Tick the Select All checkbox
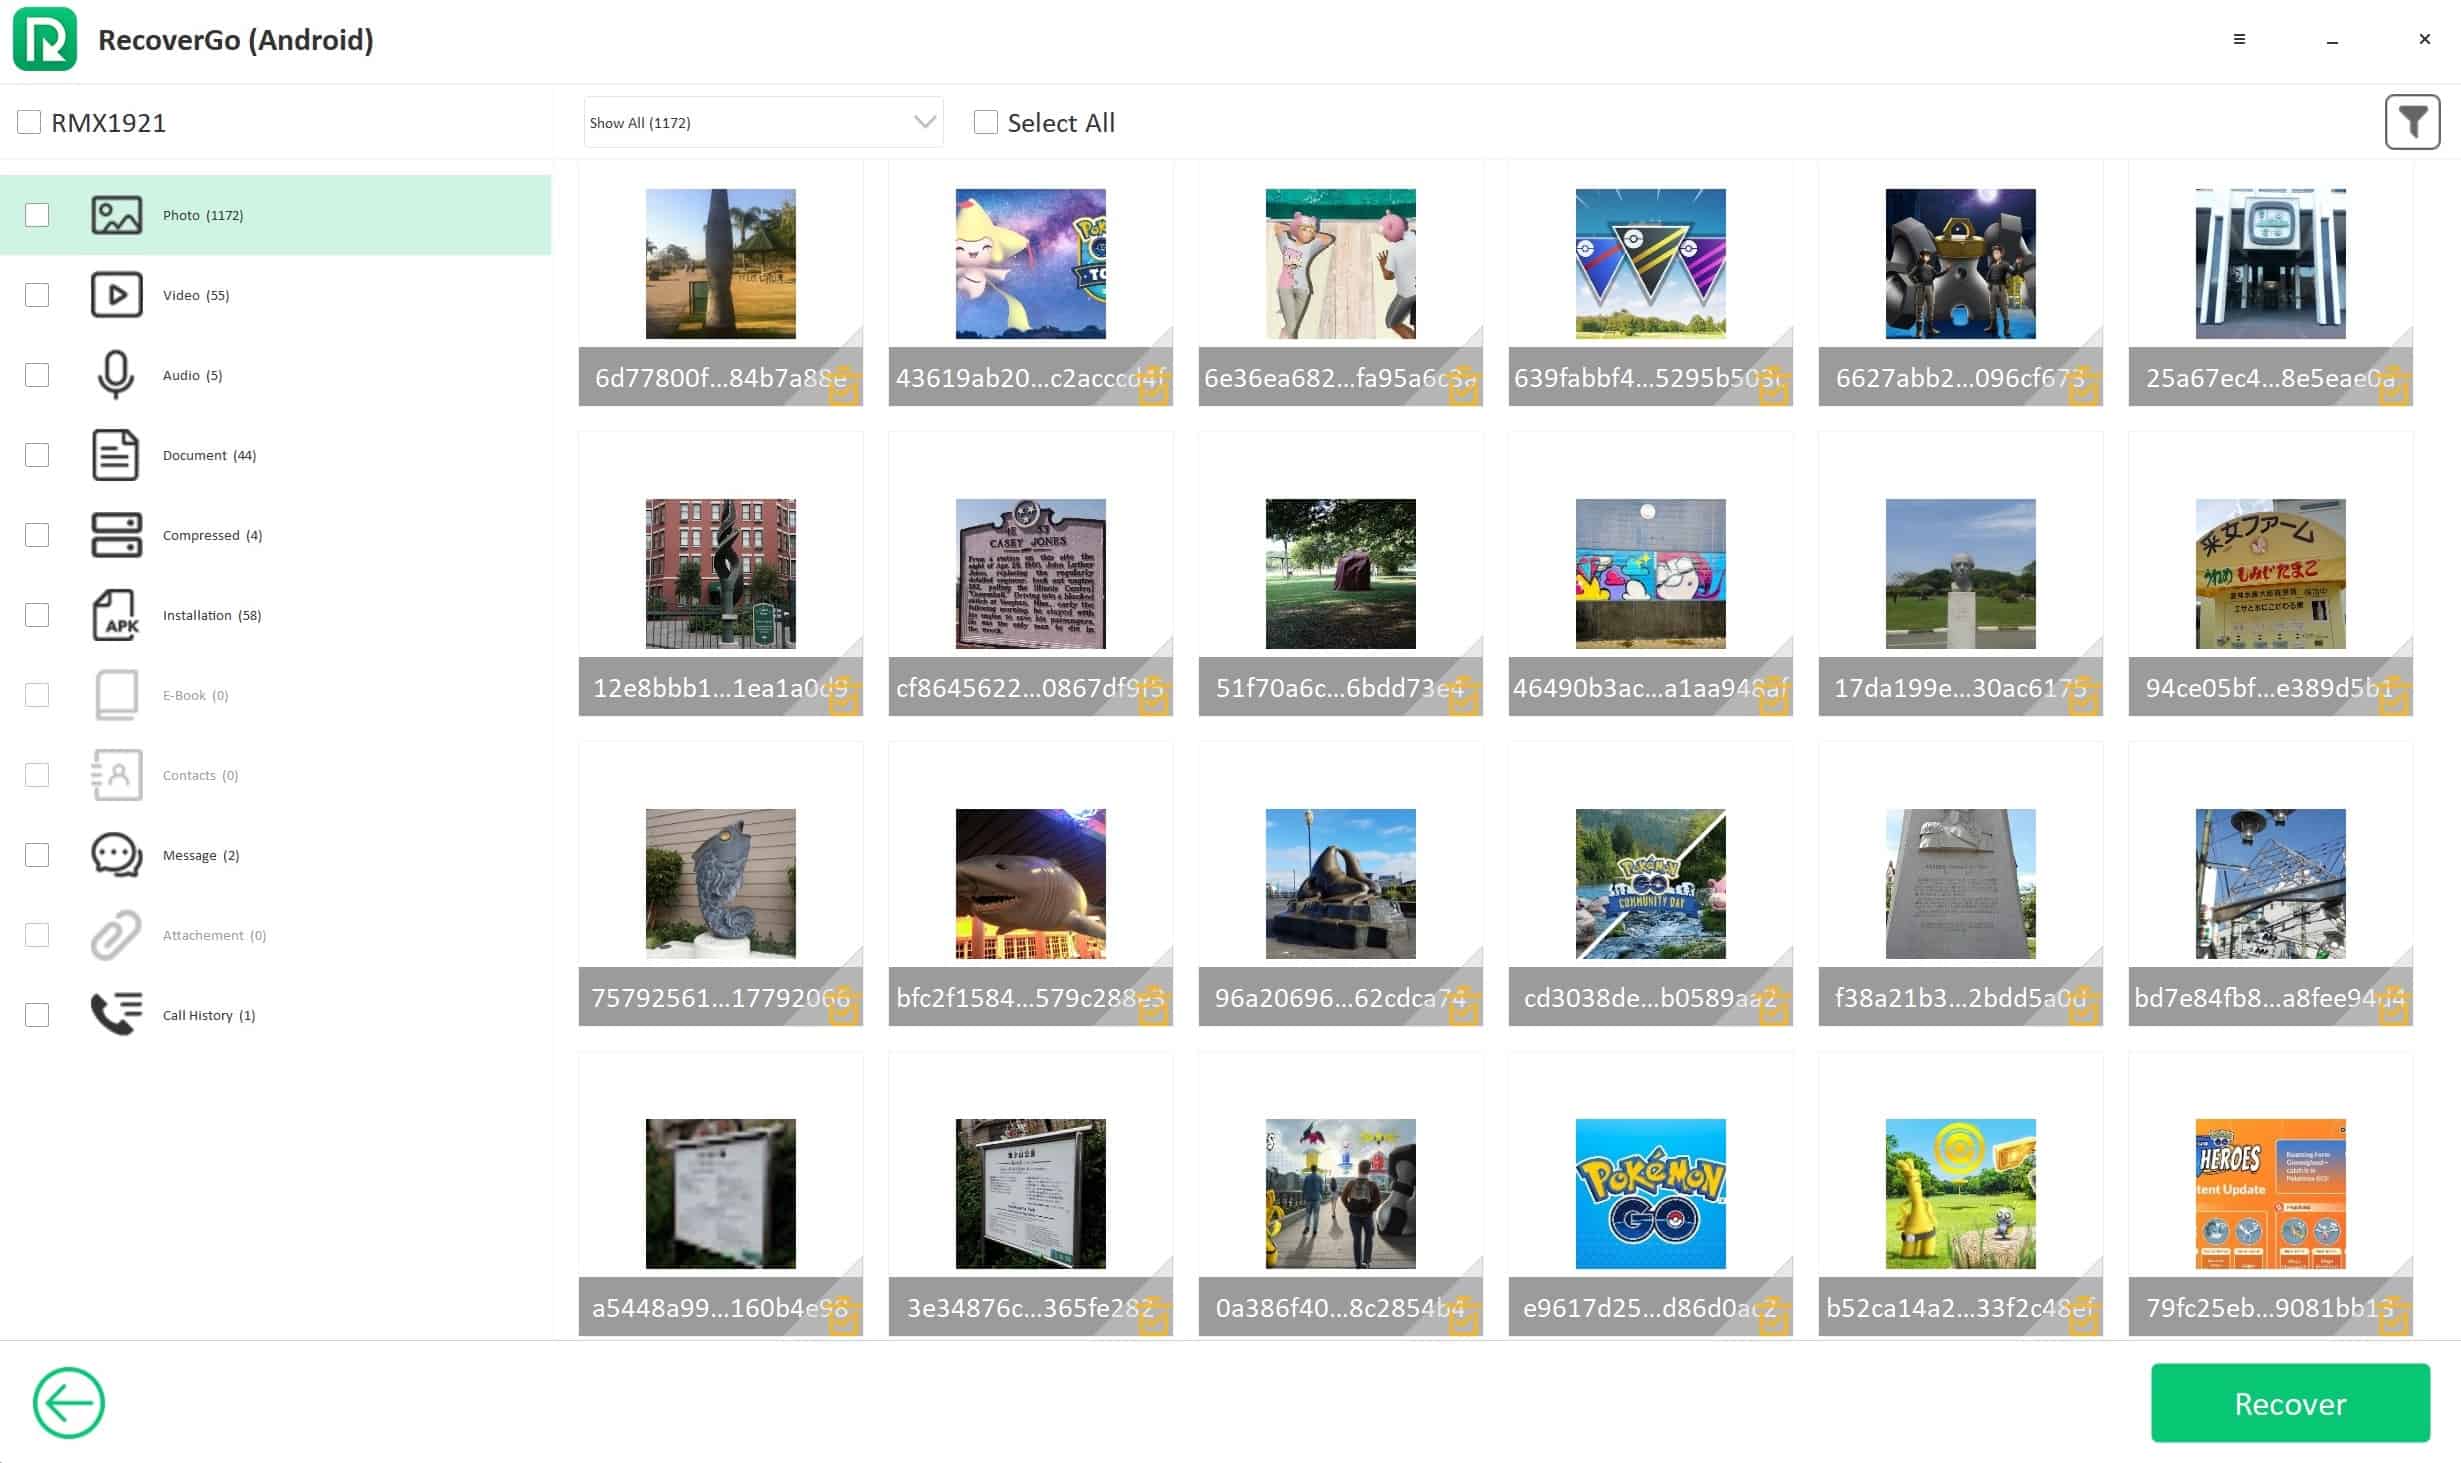 coord(985,122)
